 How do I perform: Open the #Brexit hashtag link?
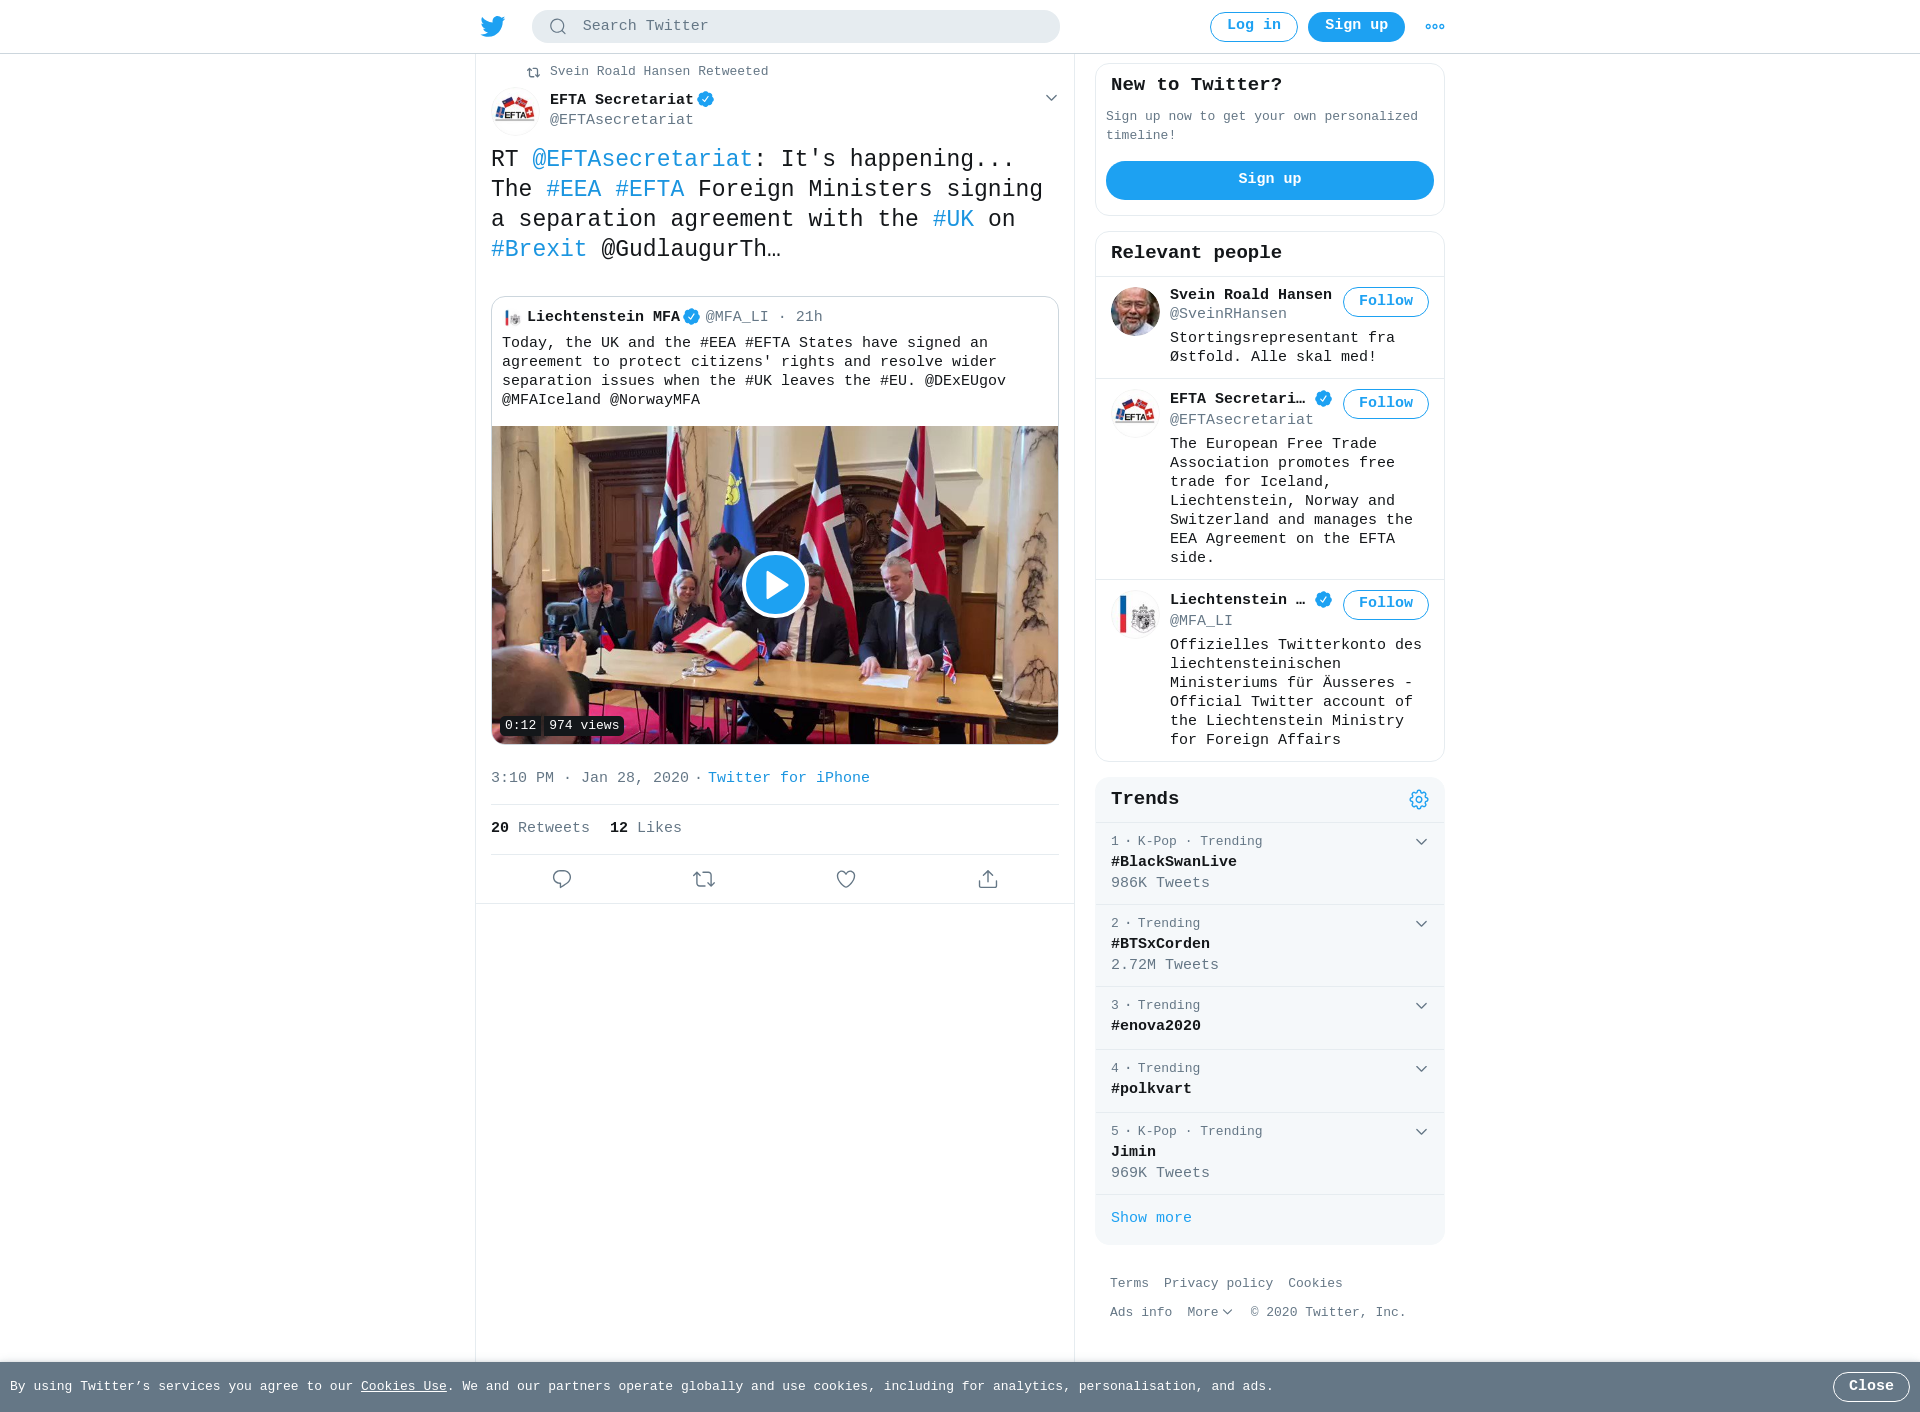click(x=539, y=249)
